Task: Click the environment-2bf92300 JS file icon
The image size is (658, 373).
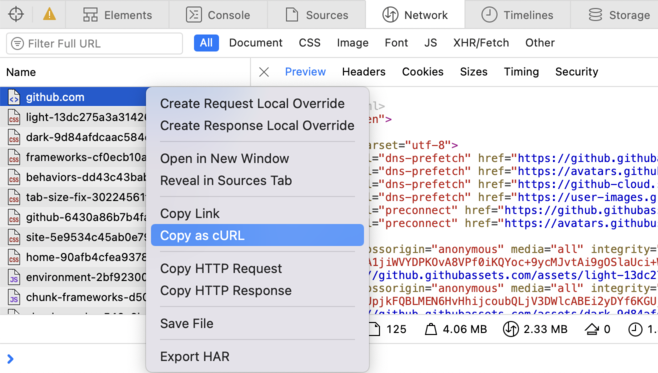Action: point(14,277)
